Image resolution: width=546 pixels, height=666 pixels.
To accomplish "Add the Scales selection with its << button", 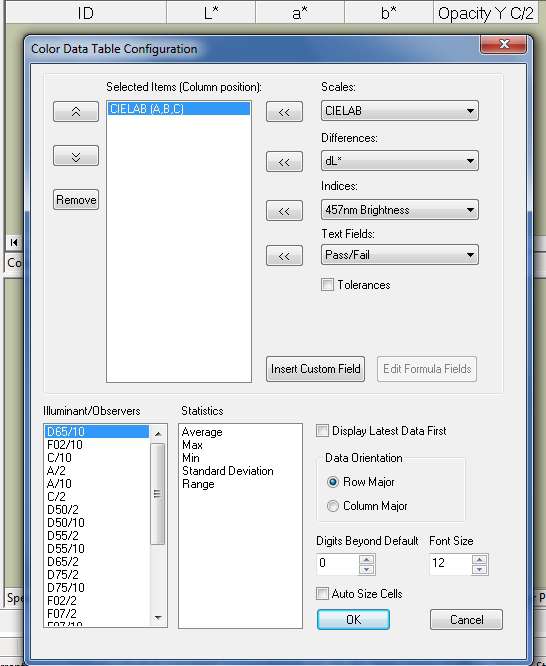I will (284, 112).
